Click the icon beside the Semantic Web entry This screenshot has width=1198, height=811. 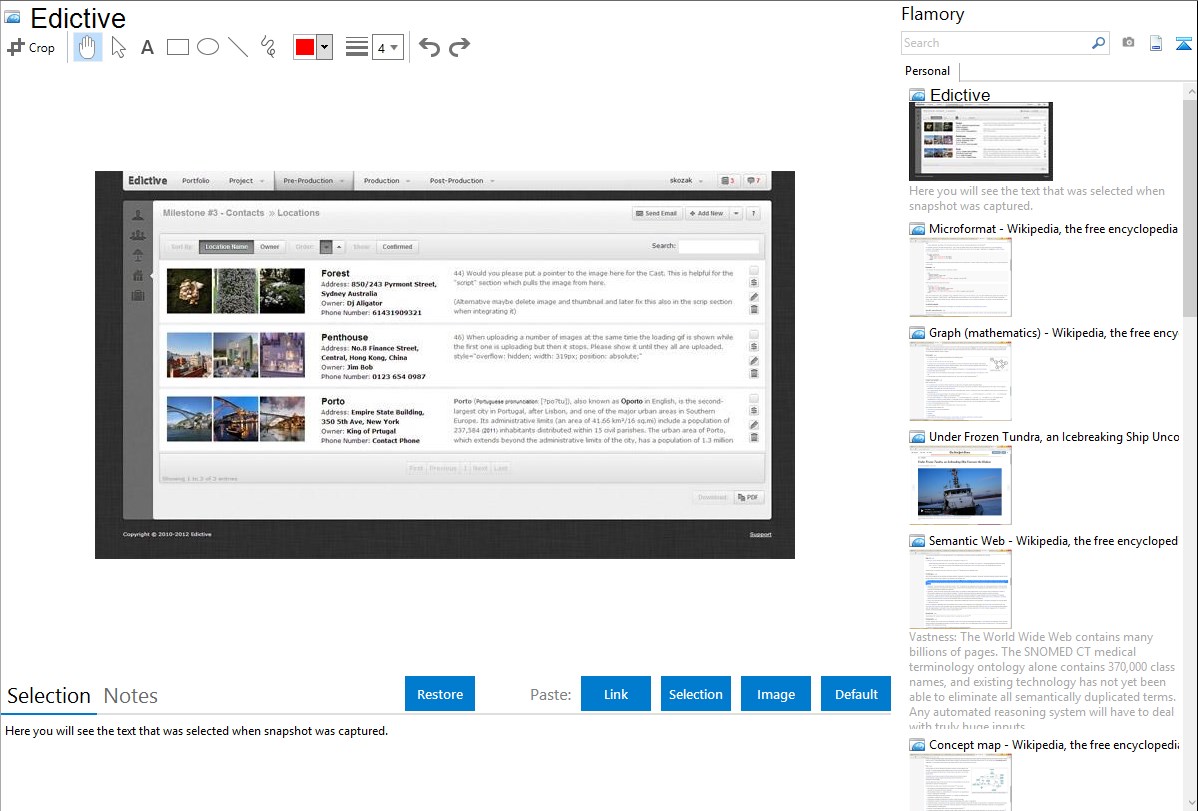(918, 541)
